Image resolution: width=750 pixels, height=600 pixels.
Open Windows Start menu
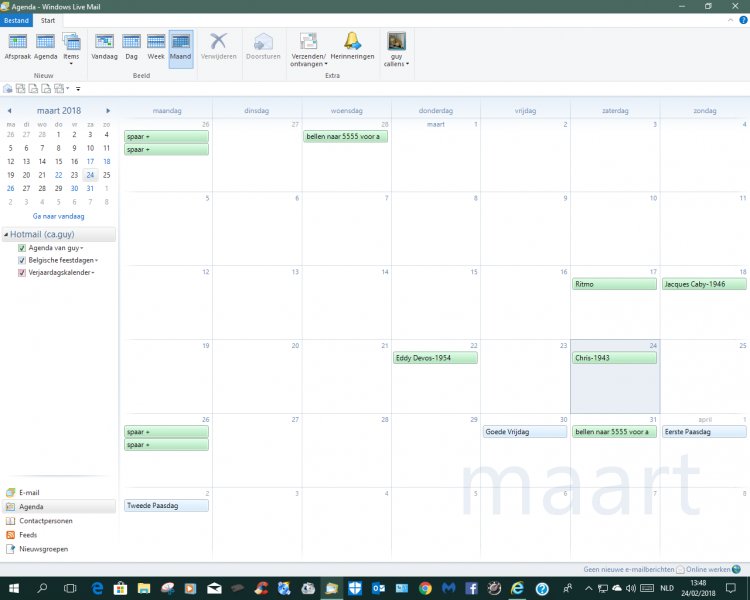pyautogui.click(x=13, y=588)
